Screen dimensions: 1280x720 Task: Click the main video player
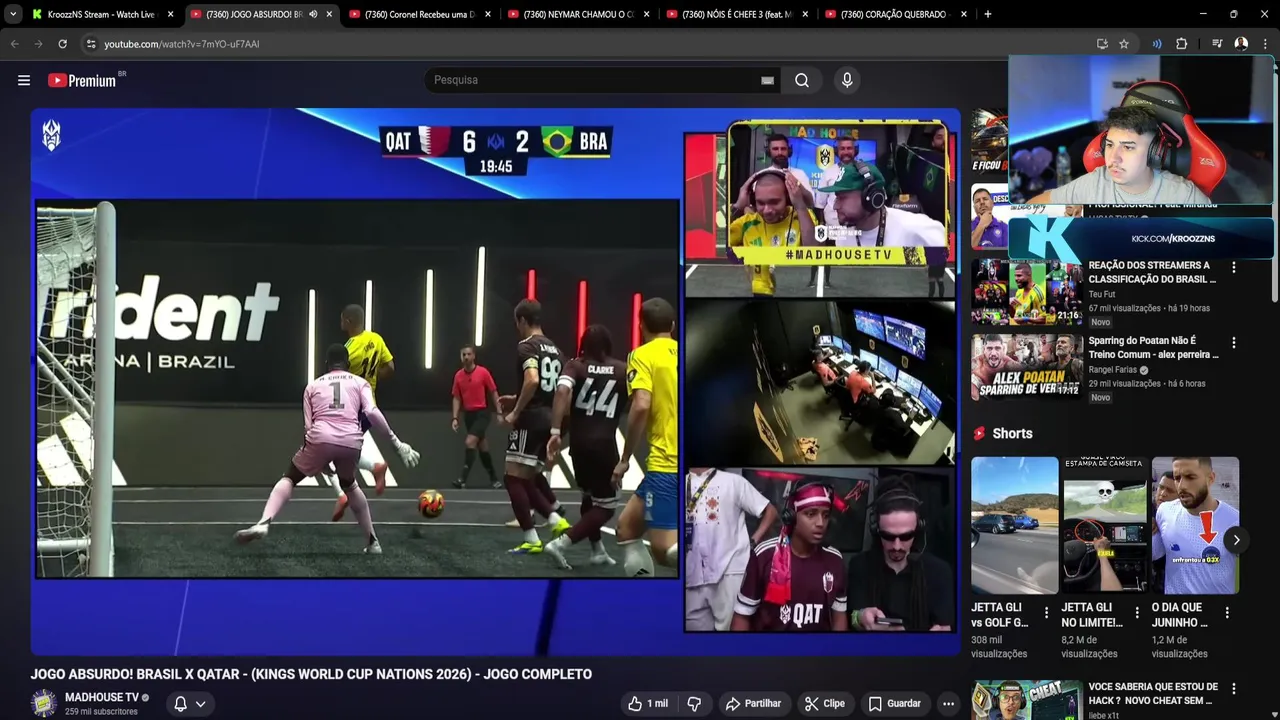point(495,381)
